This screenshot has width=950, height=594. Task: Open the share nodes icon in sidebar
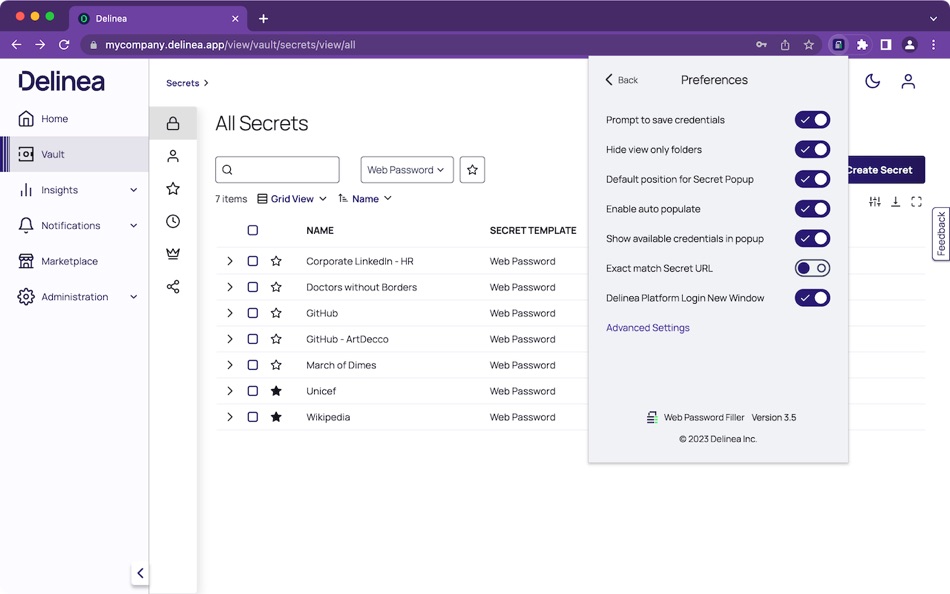(173, 286)
